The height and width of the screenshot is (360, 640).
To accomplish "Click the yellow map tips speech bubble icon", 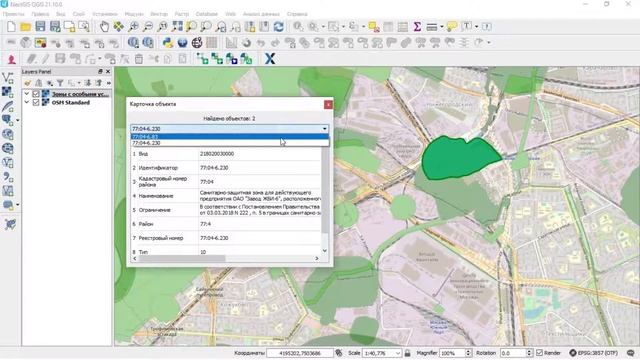I will (451, 27).
